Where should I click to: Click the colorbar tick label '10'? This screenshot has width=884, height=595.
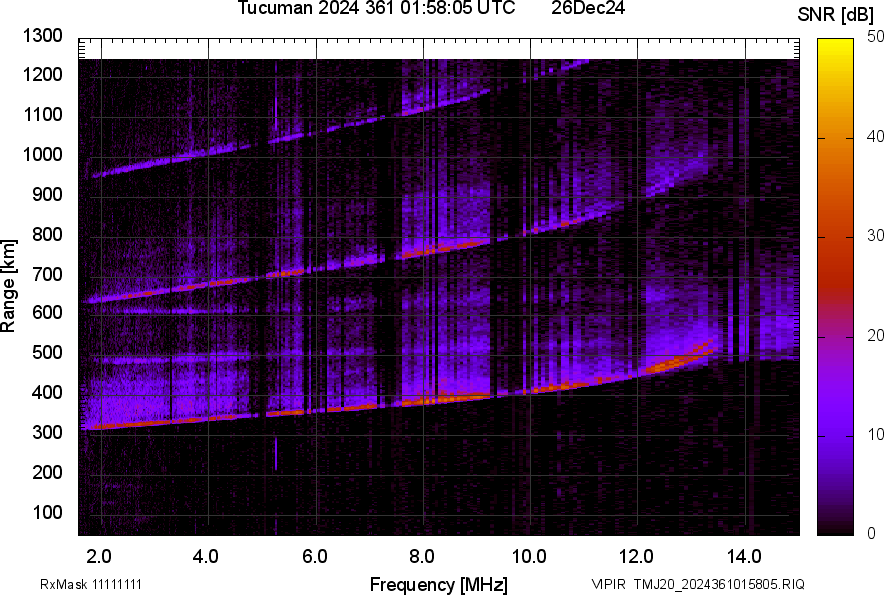click(876, 435)
